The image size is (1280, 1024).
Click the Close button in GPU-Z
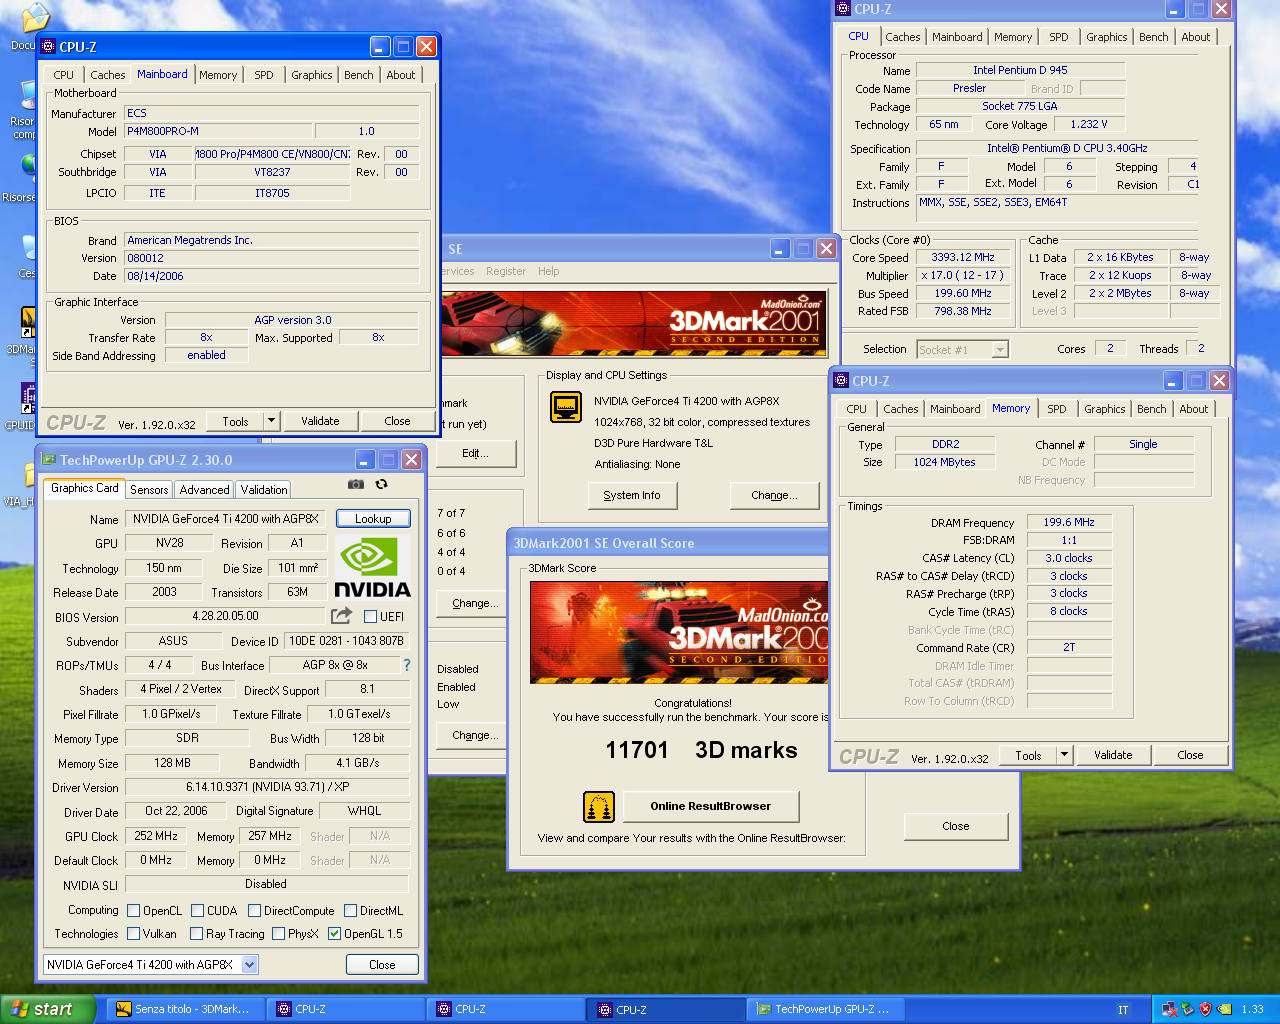point(382,965)
